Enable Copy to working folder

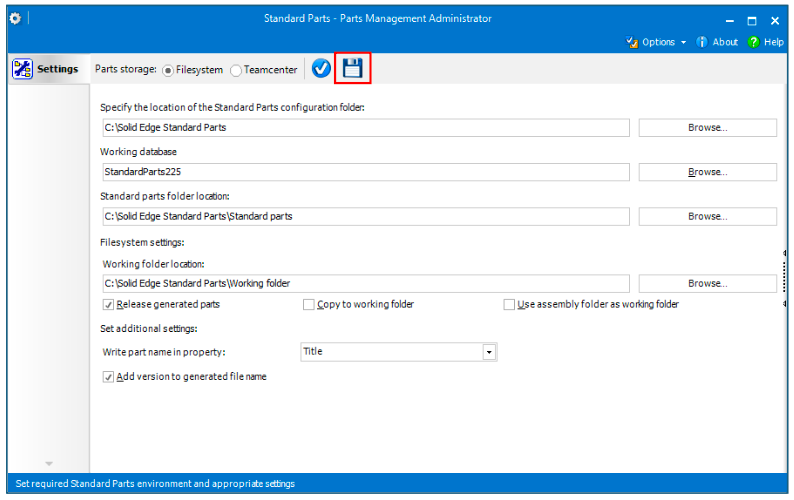pyautogui.click(x=308, y=304)
